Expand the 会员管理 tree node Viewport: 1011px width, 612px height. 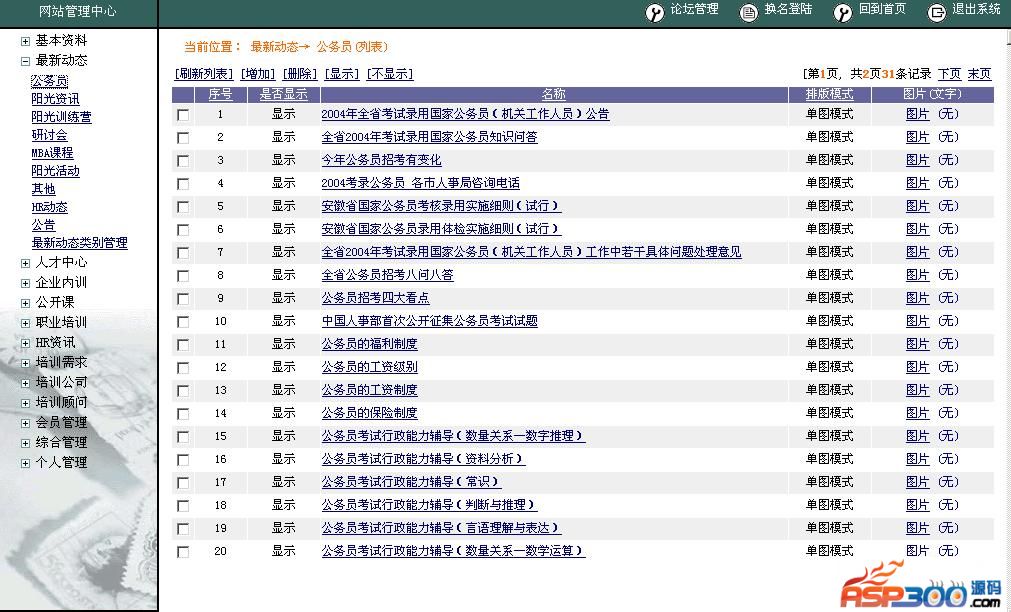pyautogui.click(x=25, y=423)
